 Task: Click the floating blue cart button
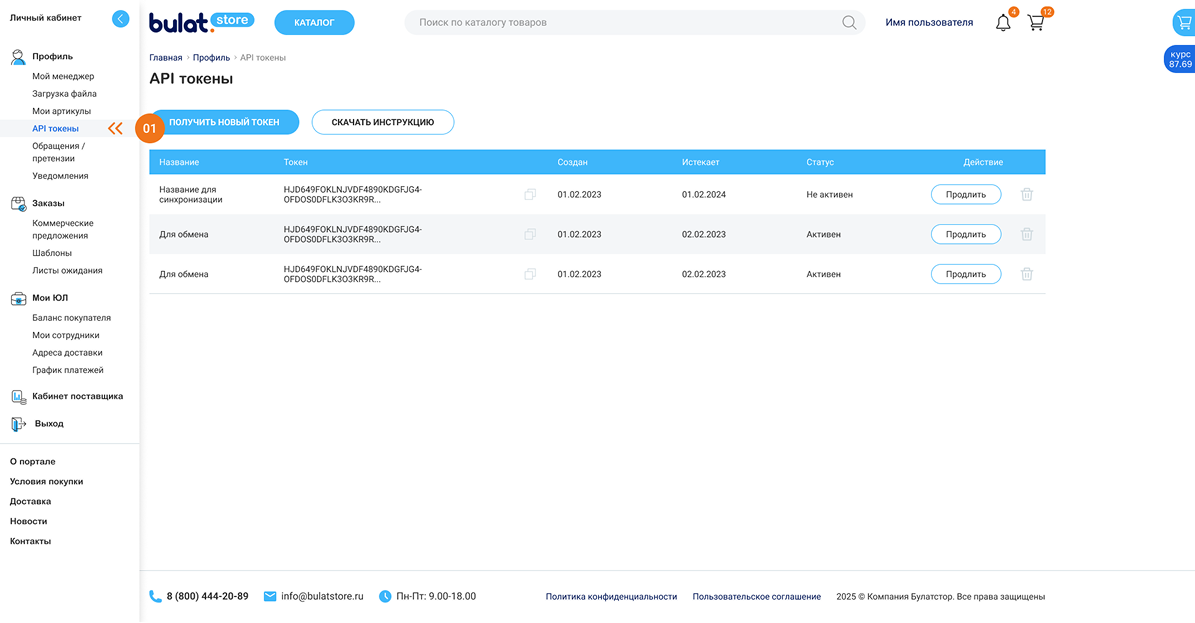click(1182, 22)
